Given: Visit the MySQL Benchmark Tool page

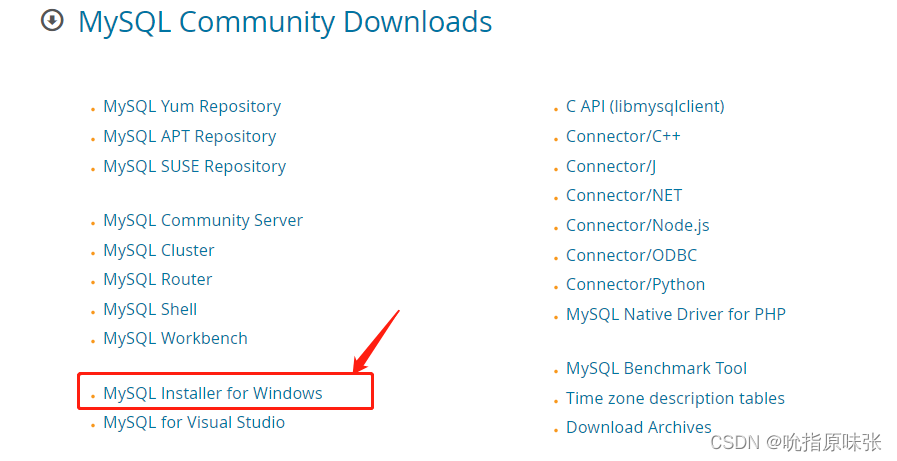Looking at the screenshot, I should point(656,368).
